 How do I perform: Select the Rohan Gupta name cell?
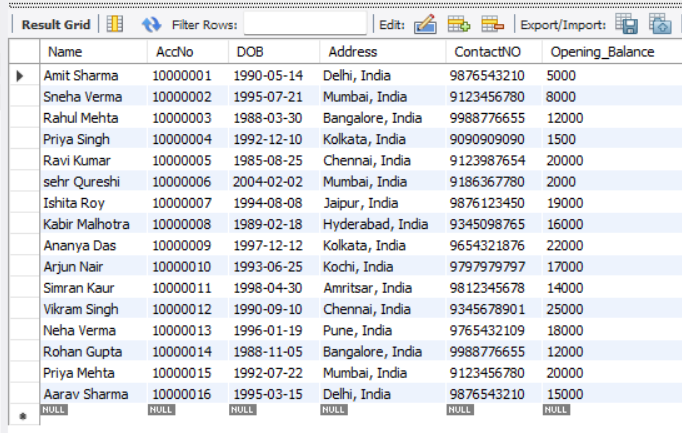coord(94,352)
